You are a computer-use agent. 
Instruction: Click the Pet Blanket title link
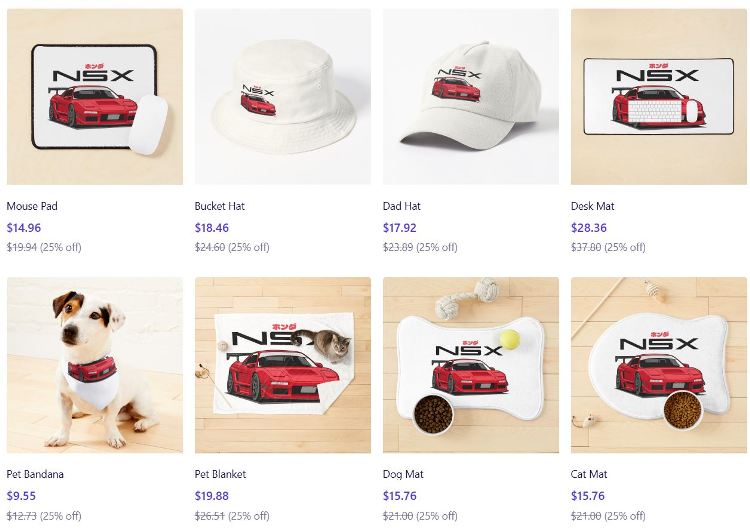tap(220, 474)
